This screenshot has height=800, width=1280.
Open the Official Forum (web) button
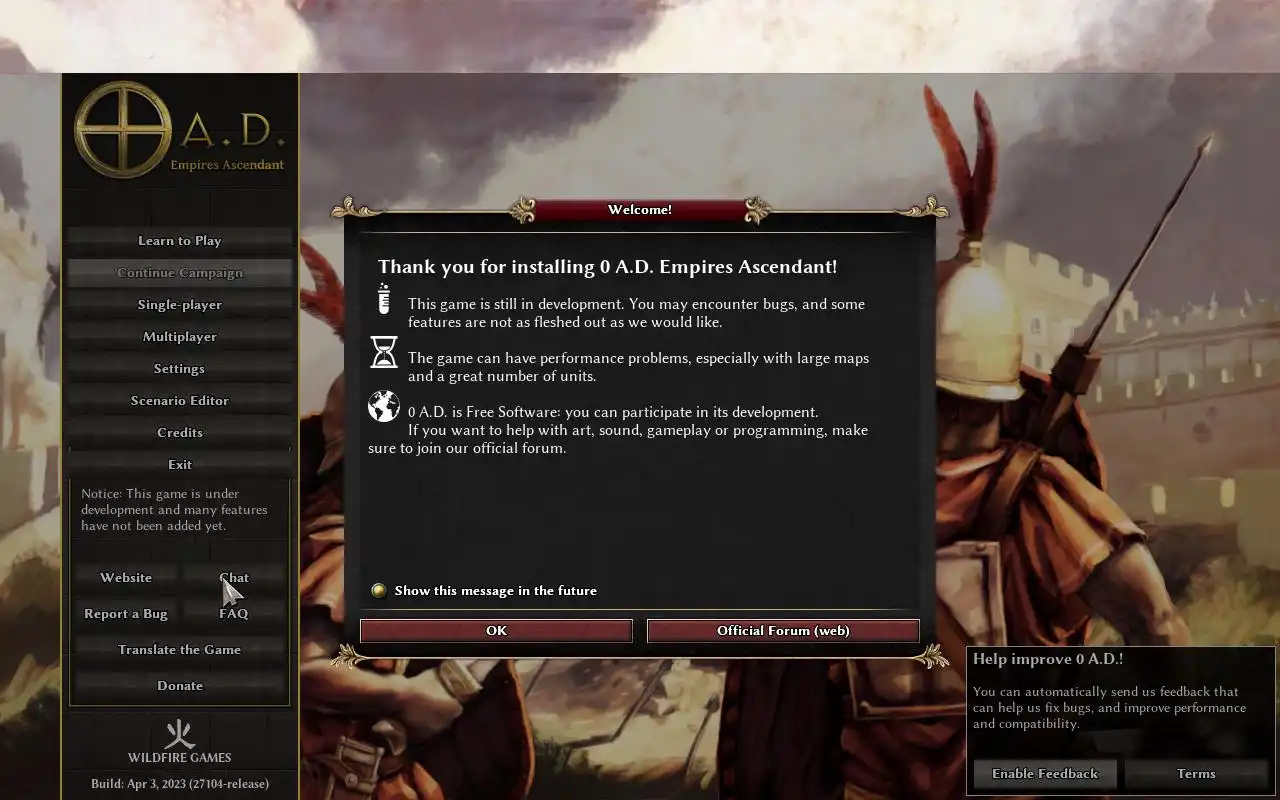[x=783, y=630]
